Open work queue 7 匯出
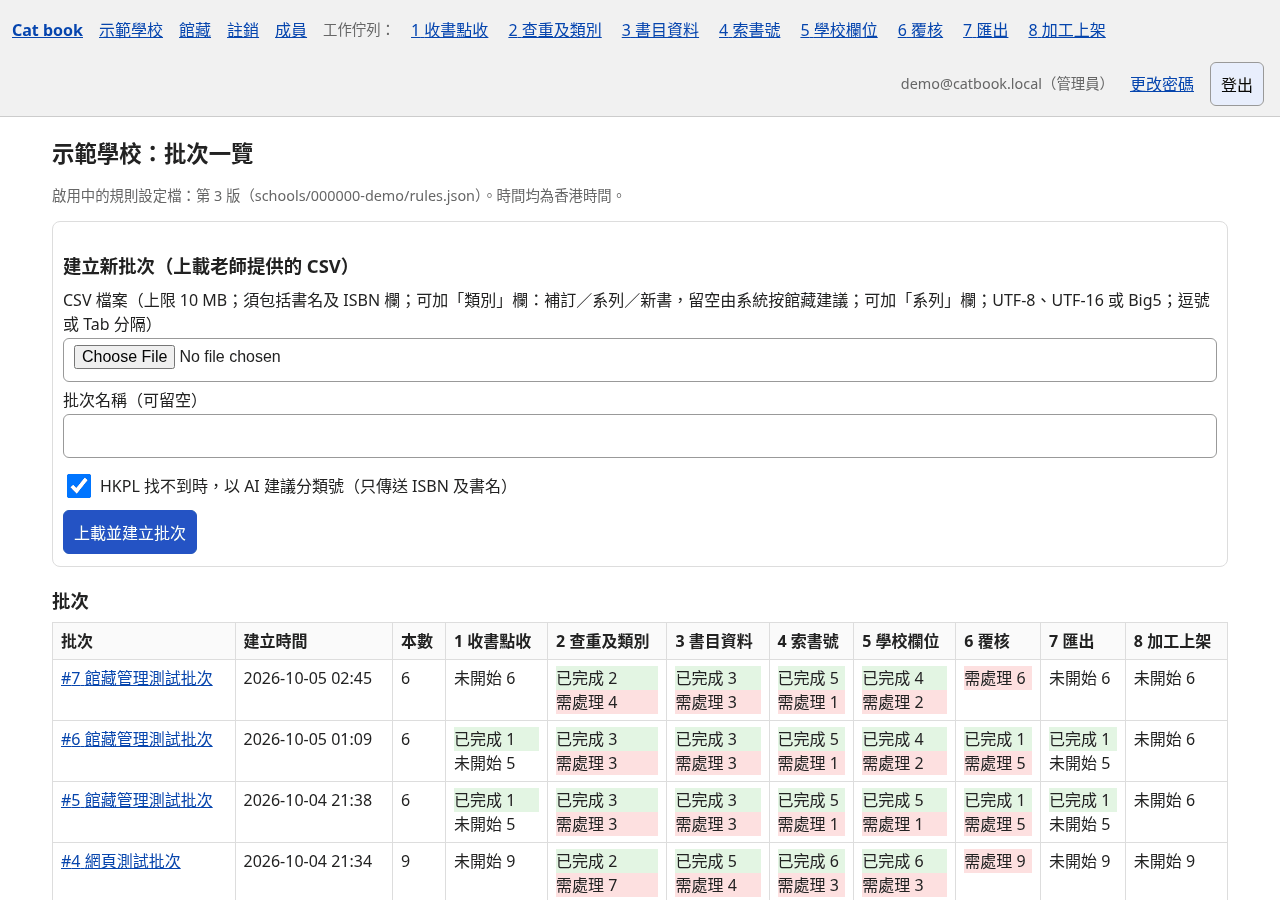The width and height of the screenshot is (1280, 900). [x=986, y=30]
